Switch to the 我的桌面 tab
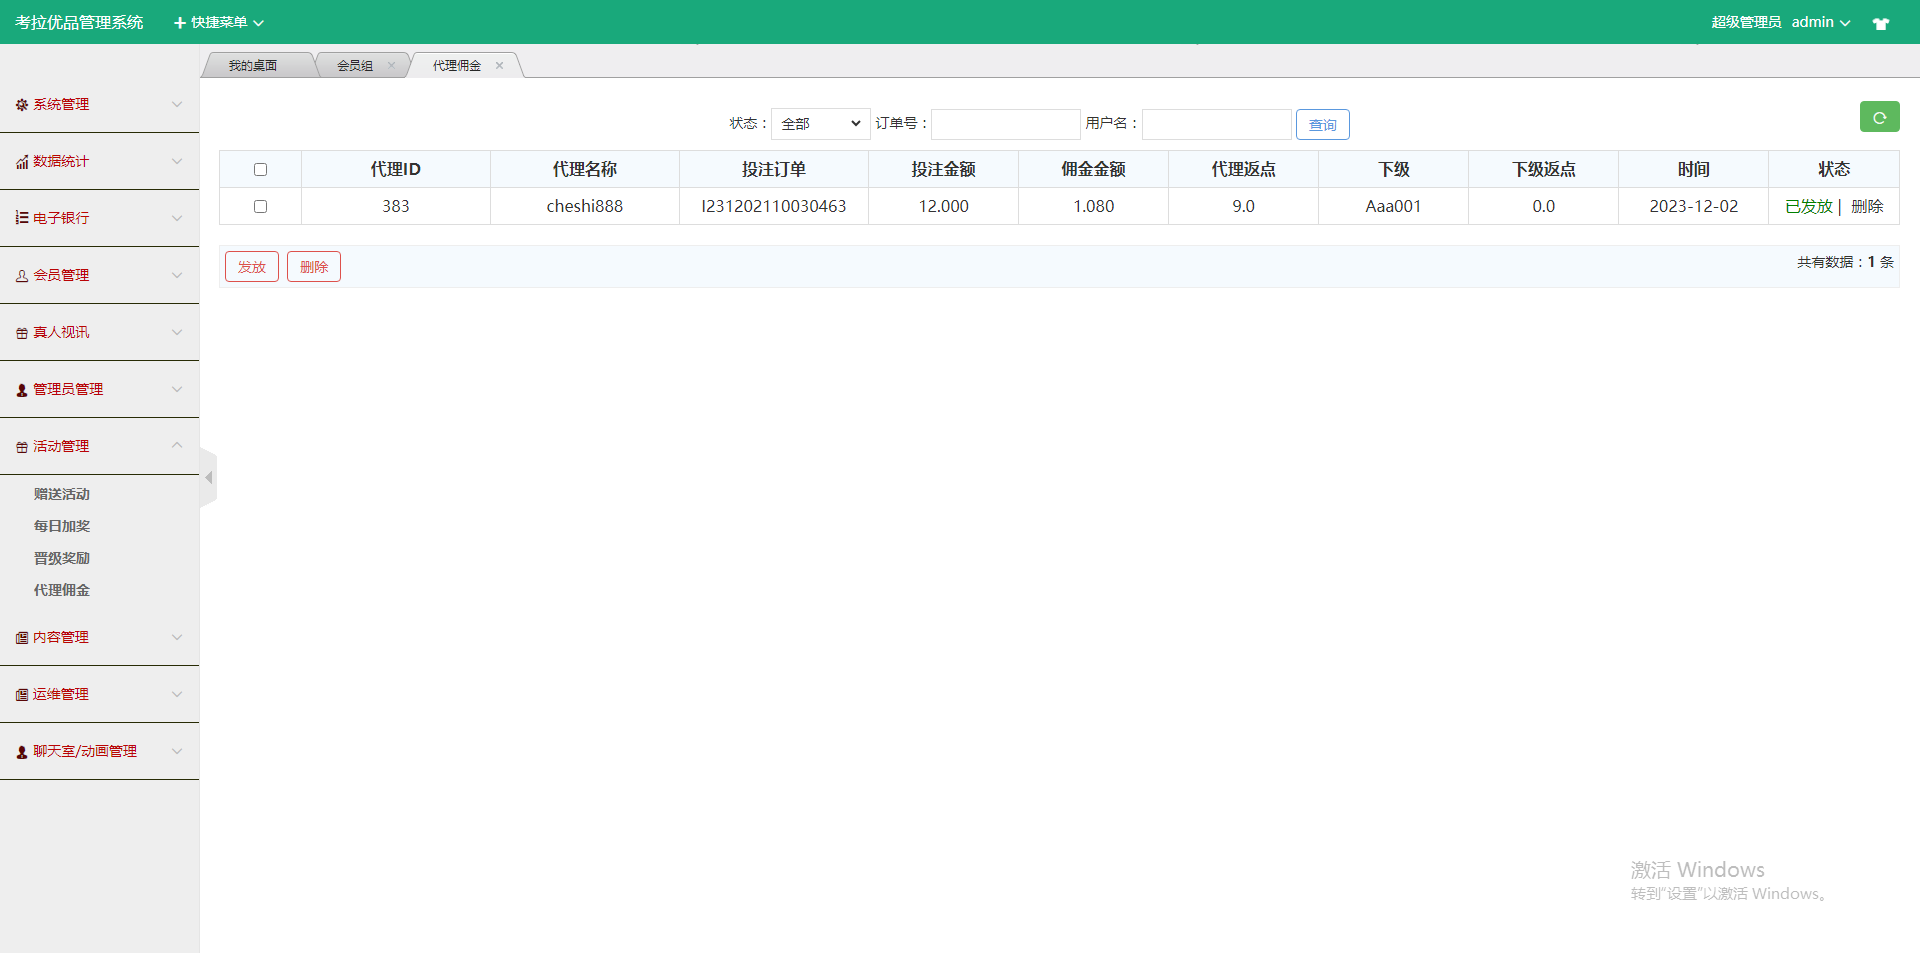 253,64
